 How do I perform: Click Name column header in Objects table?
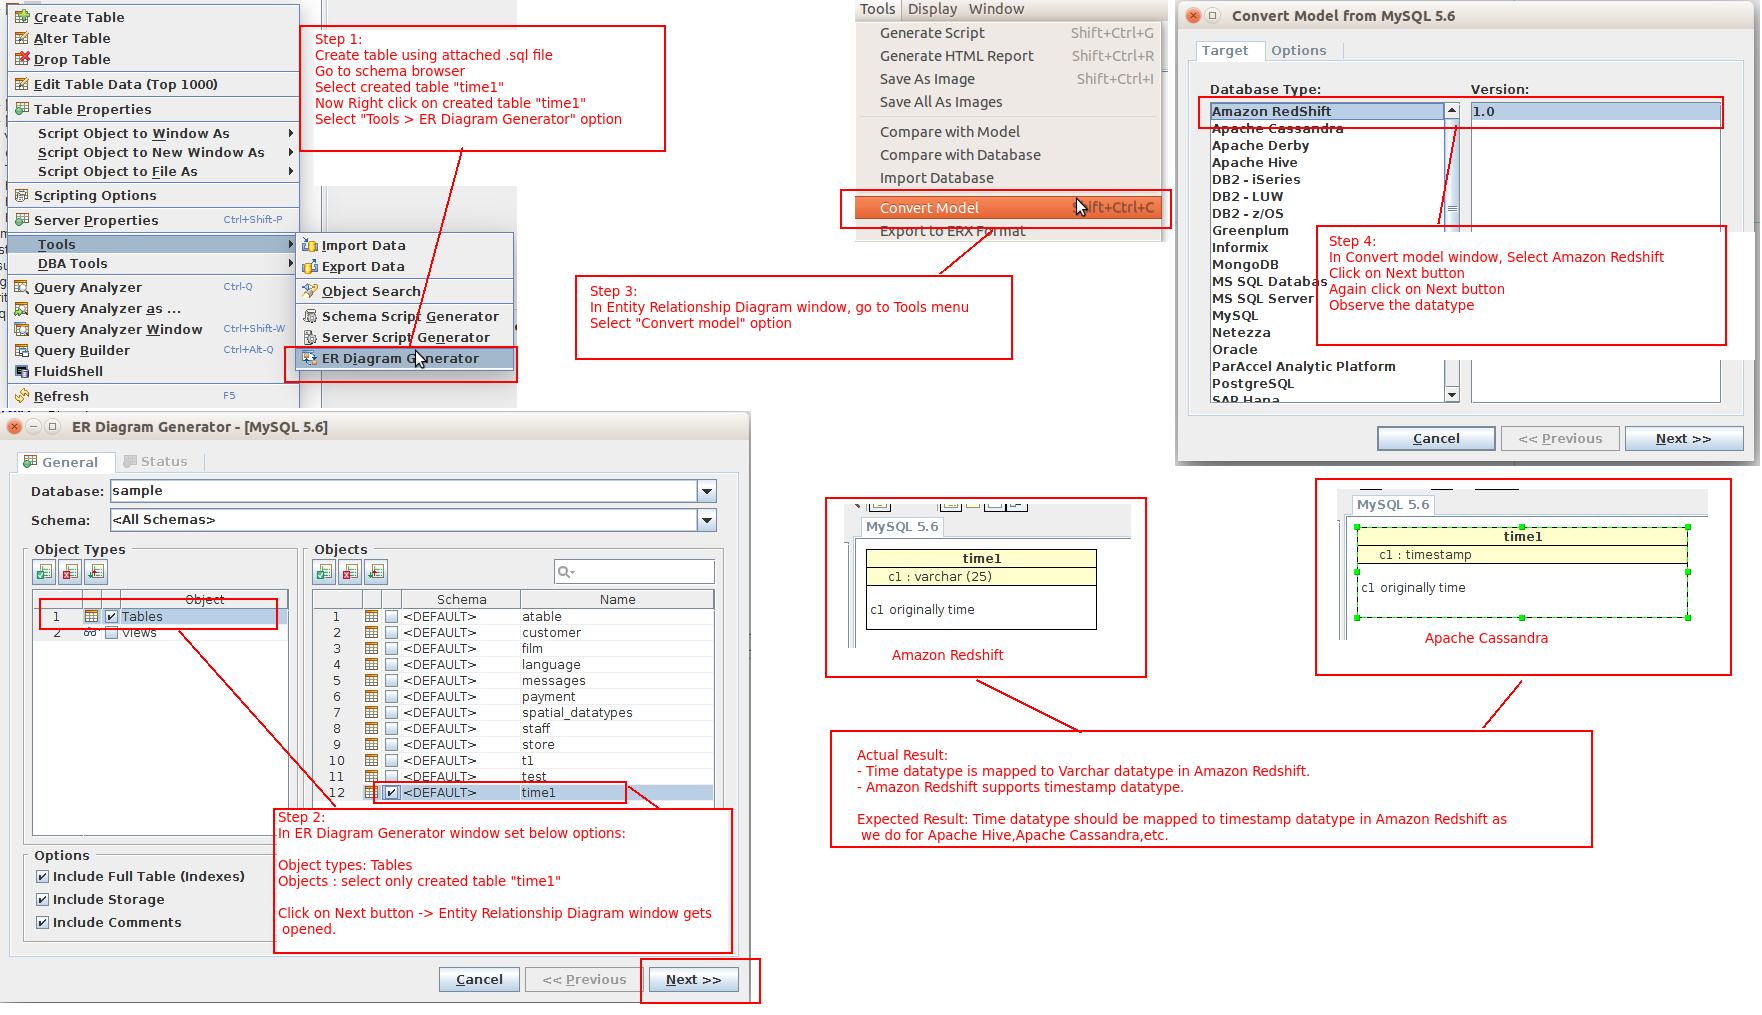pyautogui.click(x=617, y=600)
